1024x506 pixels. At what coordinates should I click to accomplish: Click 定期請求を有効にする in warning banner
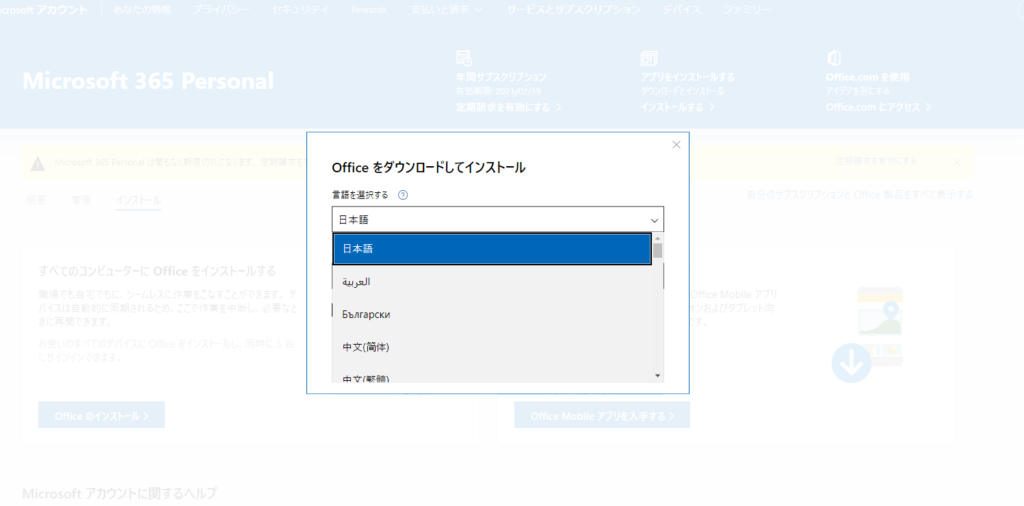pyautogui.click(x=876, y=161)
